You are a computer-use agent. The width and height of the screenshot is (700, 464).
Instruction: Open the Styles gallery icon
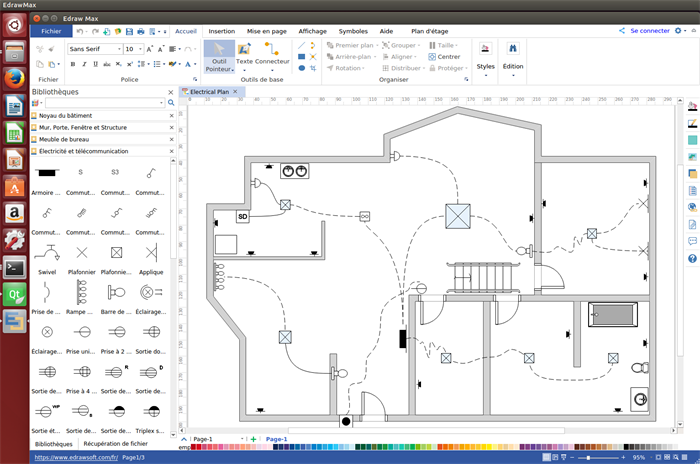tap(485, 55)
